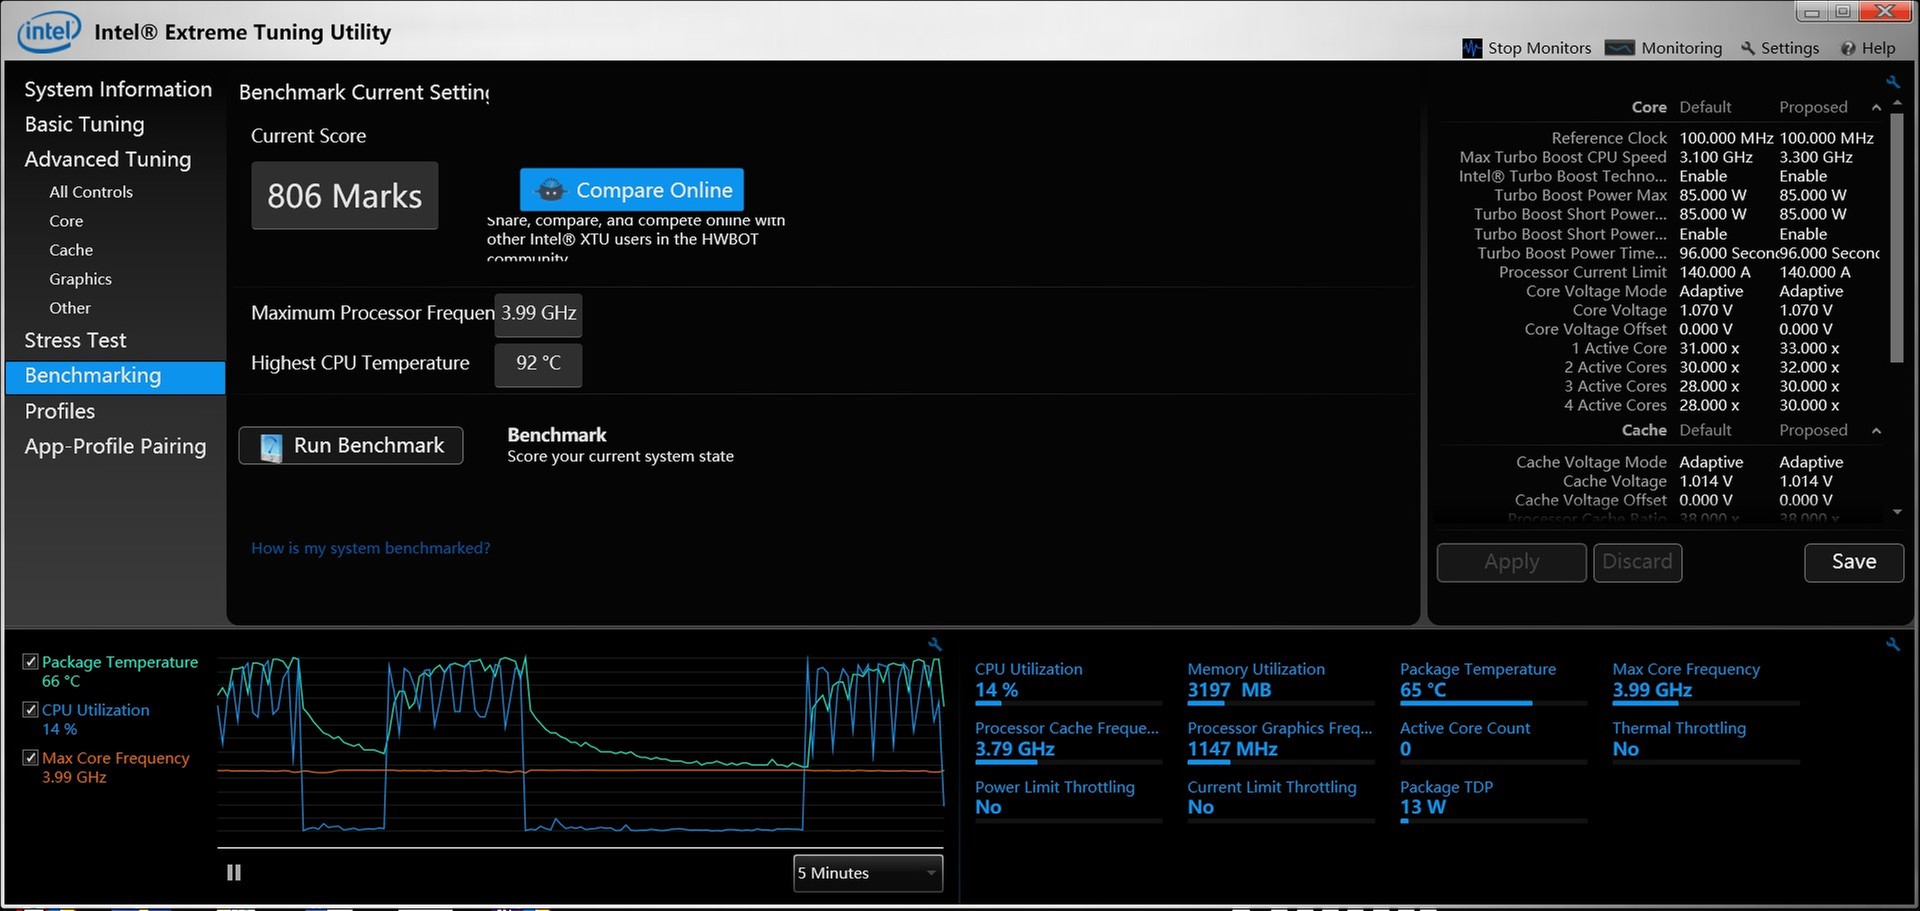Select Graphics under Advanced Tuning
Viewport: 1920px width, 911px height.
(x=80, y=279)
